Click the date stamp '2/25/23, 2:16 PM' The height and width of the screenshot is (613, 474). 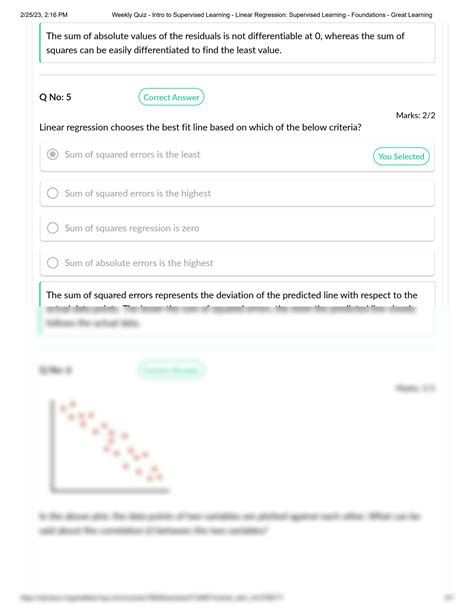[44, 15]
